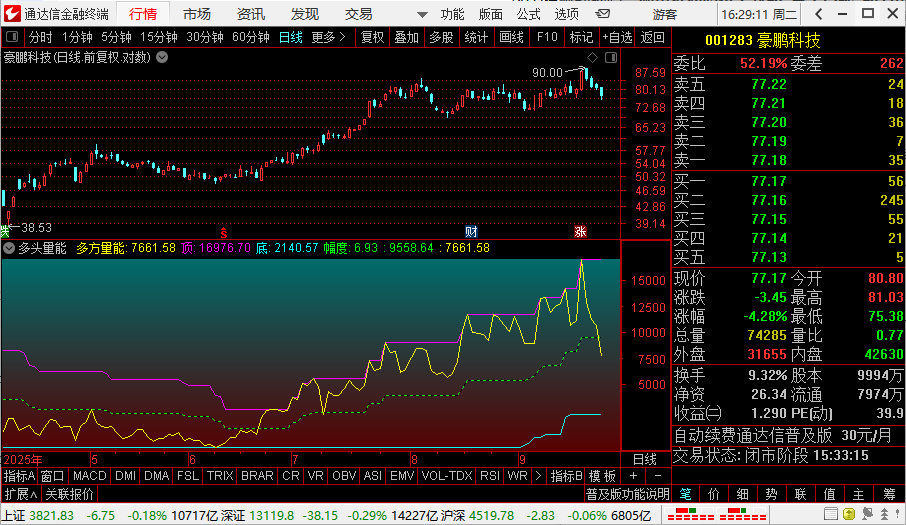The image size is (906, 525).
Task: Click the yellow coin icon in status bar
Action: pyautogui.click(x=849, y=514)
